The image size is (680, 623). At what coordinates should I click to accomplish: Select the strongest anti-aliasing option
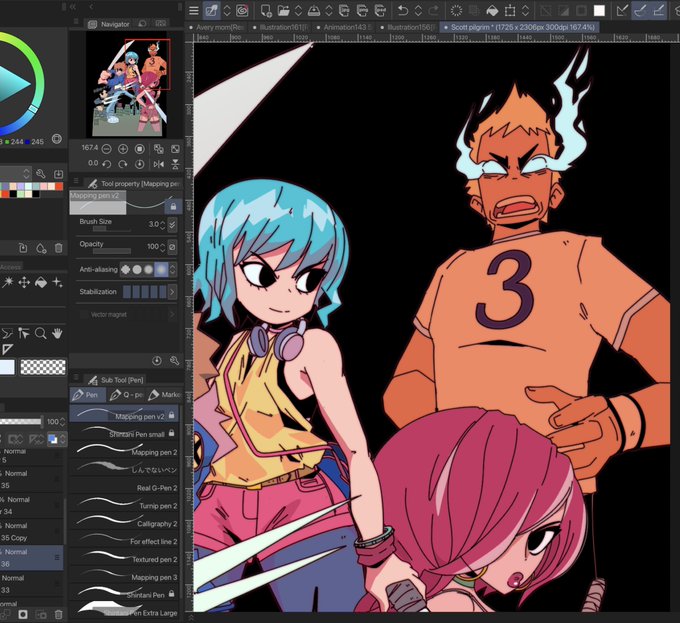[x=161, y=269]
